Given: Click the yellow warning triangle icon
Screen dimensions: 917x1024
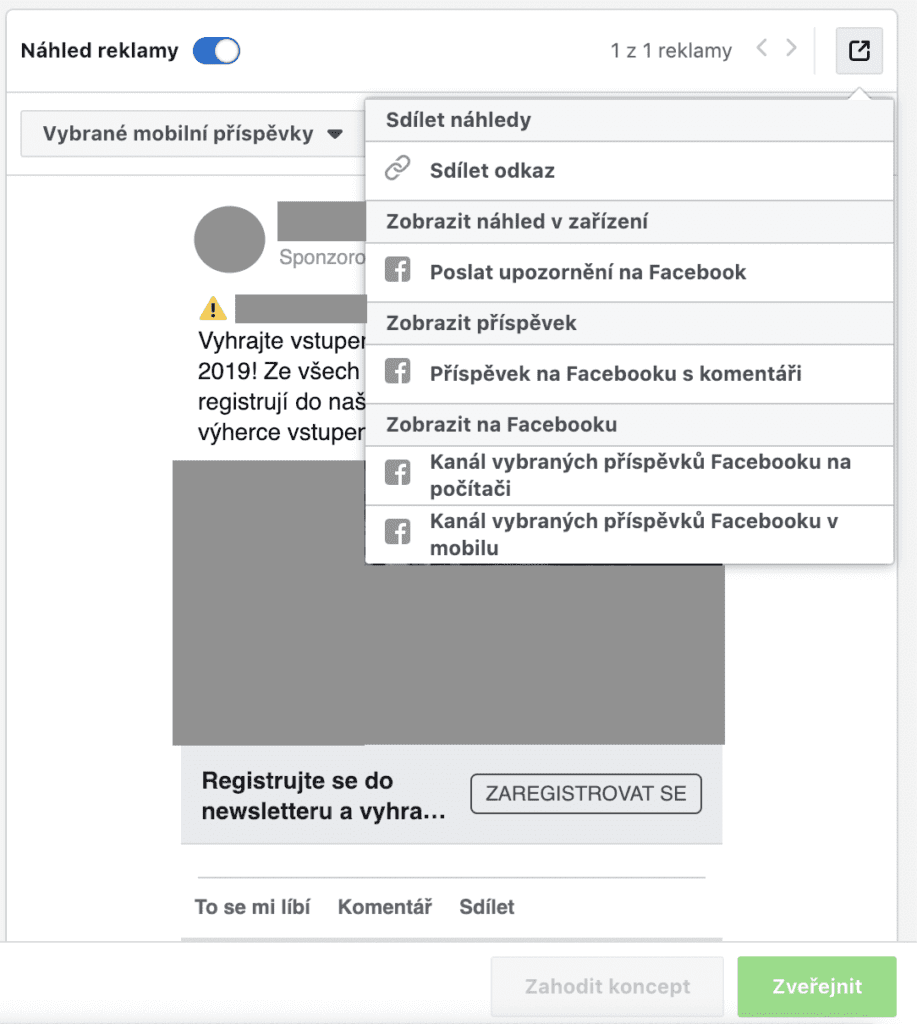Looking at the screenshot, I should pos(213,308).
